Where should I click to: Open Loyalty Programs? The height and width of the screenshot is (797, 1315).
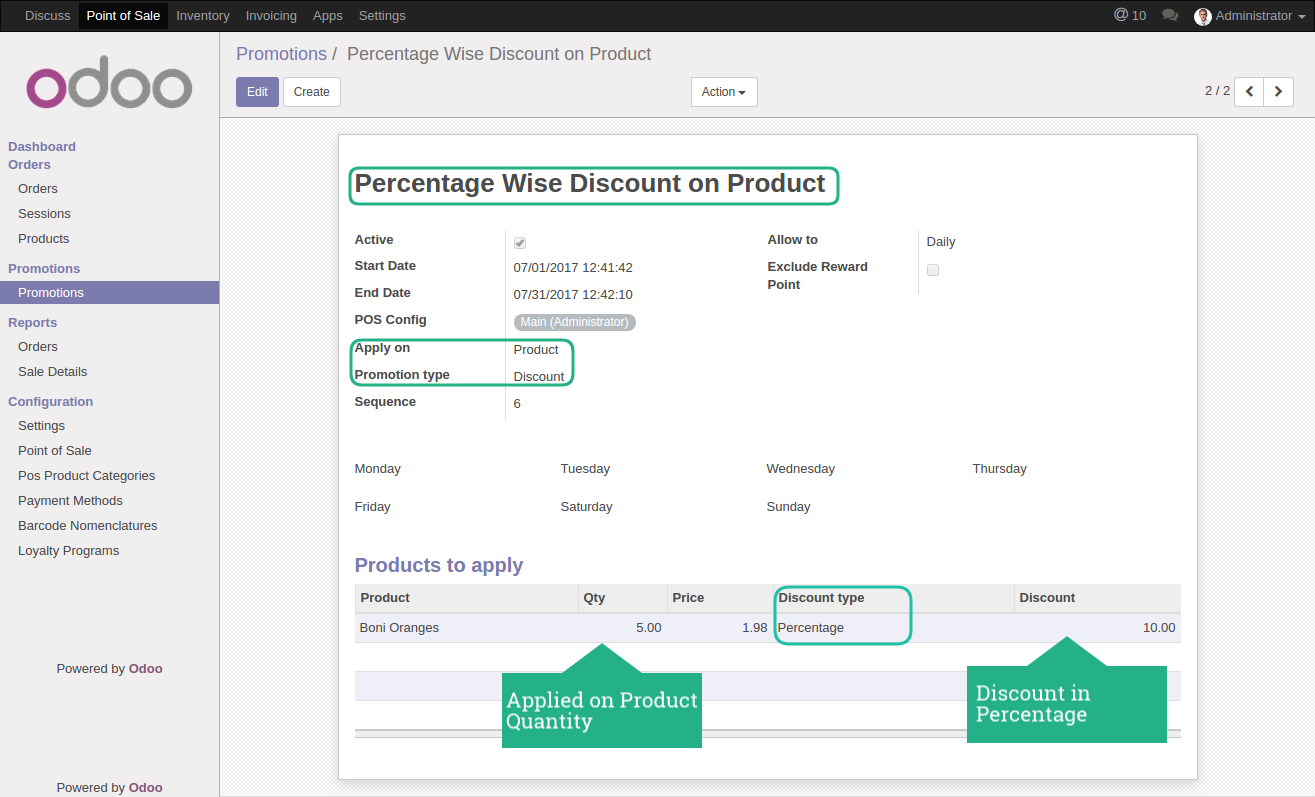[x=68, y=551]
